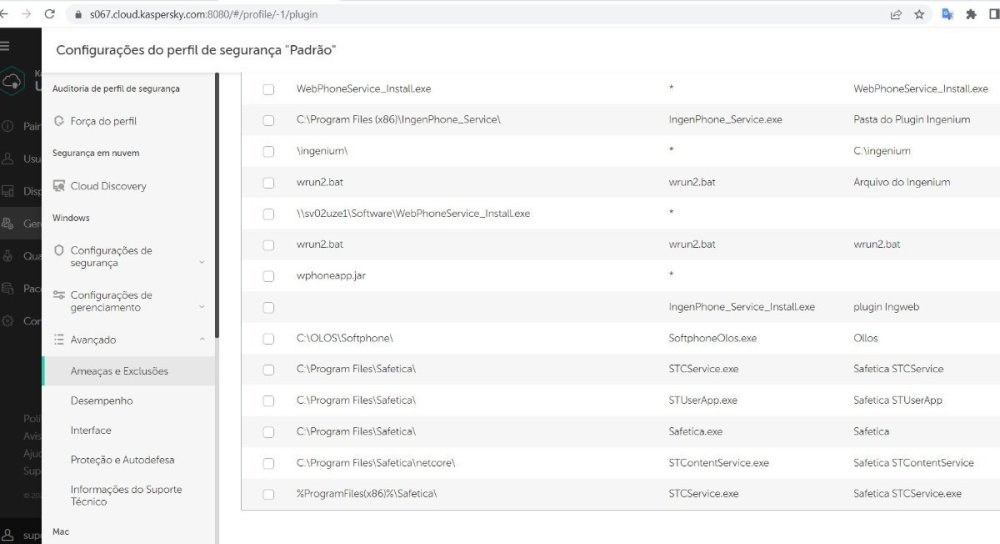This screenshot has height=544, width=1000.
Task: Expand Configurações de segurança section
Action: tap(202, 262)
